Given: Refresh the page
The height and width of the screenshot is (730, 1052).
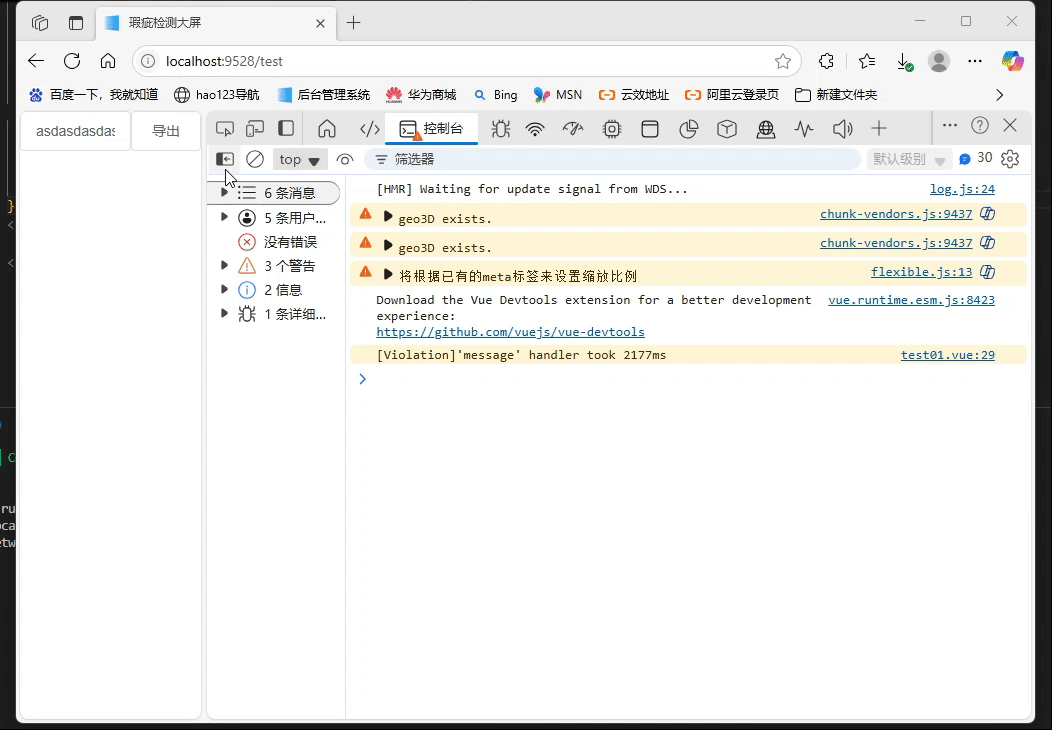Looking at the screenshot, I should coord(72,61).
